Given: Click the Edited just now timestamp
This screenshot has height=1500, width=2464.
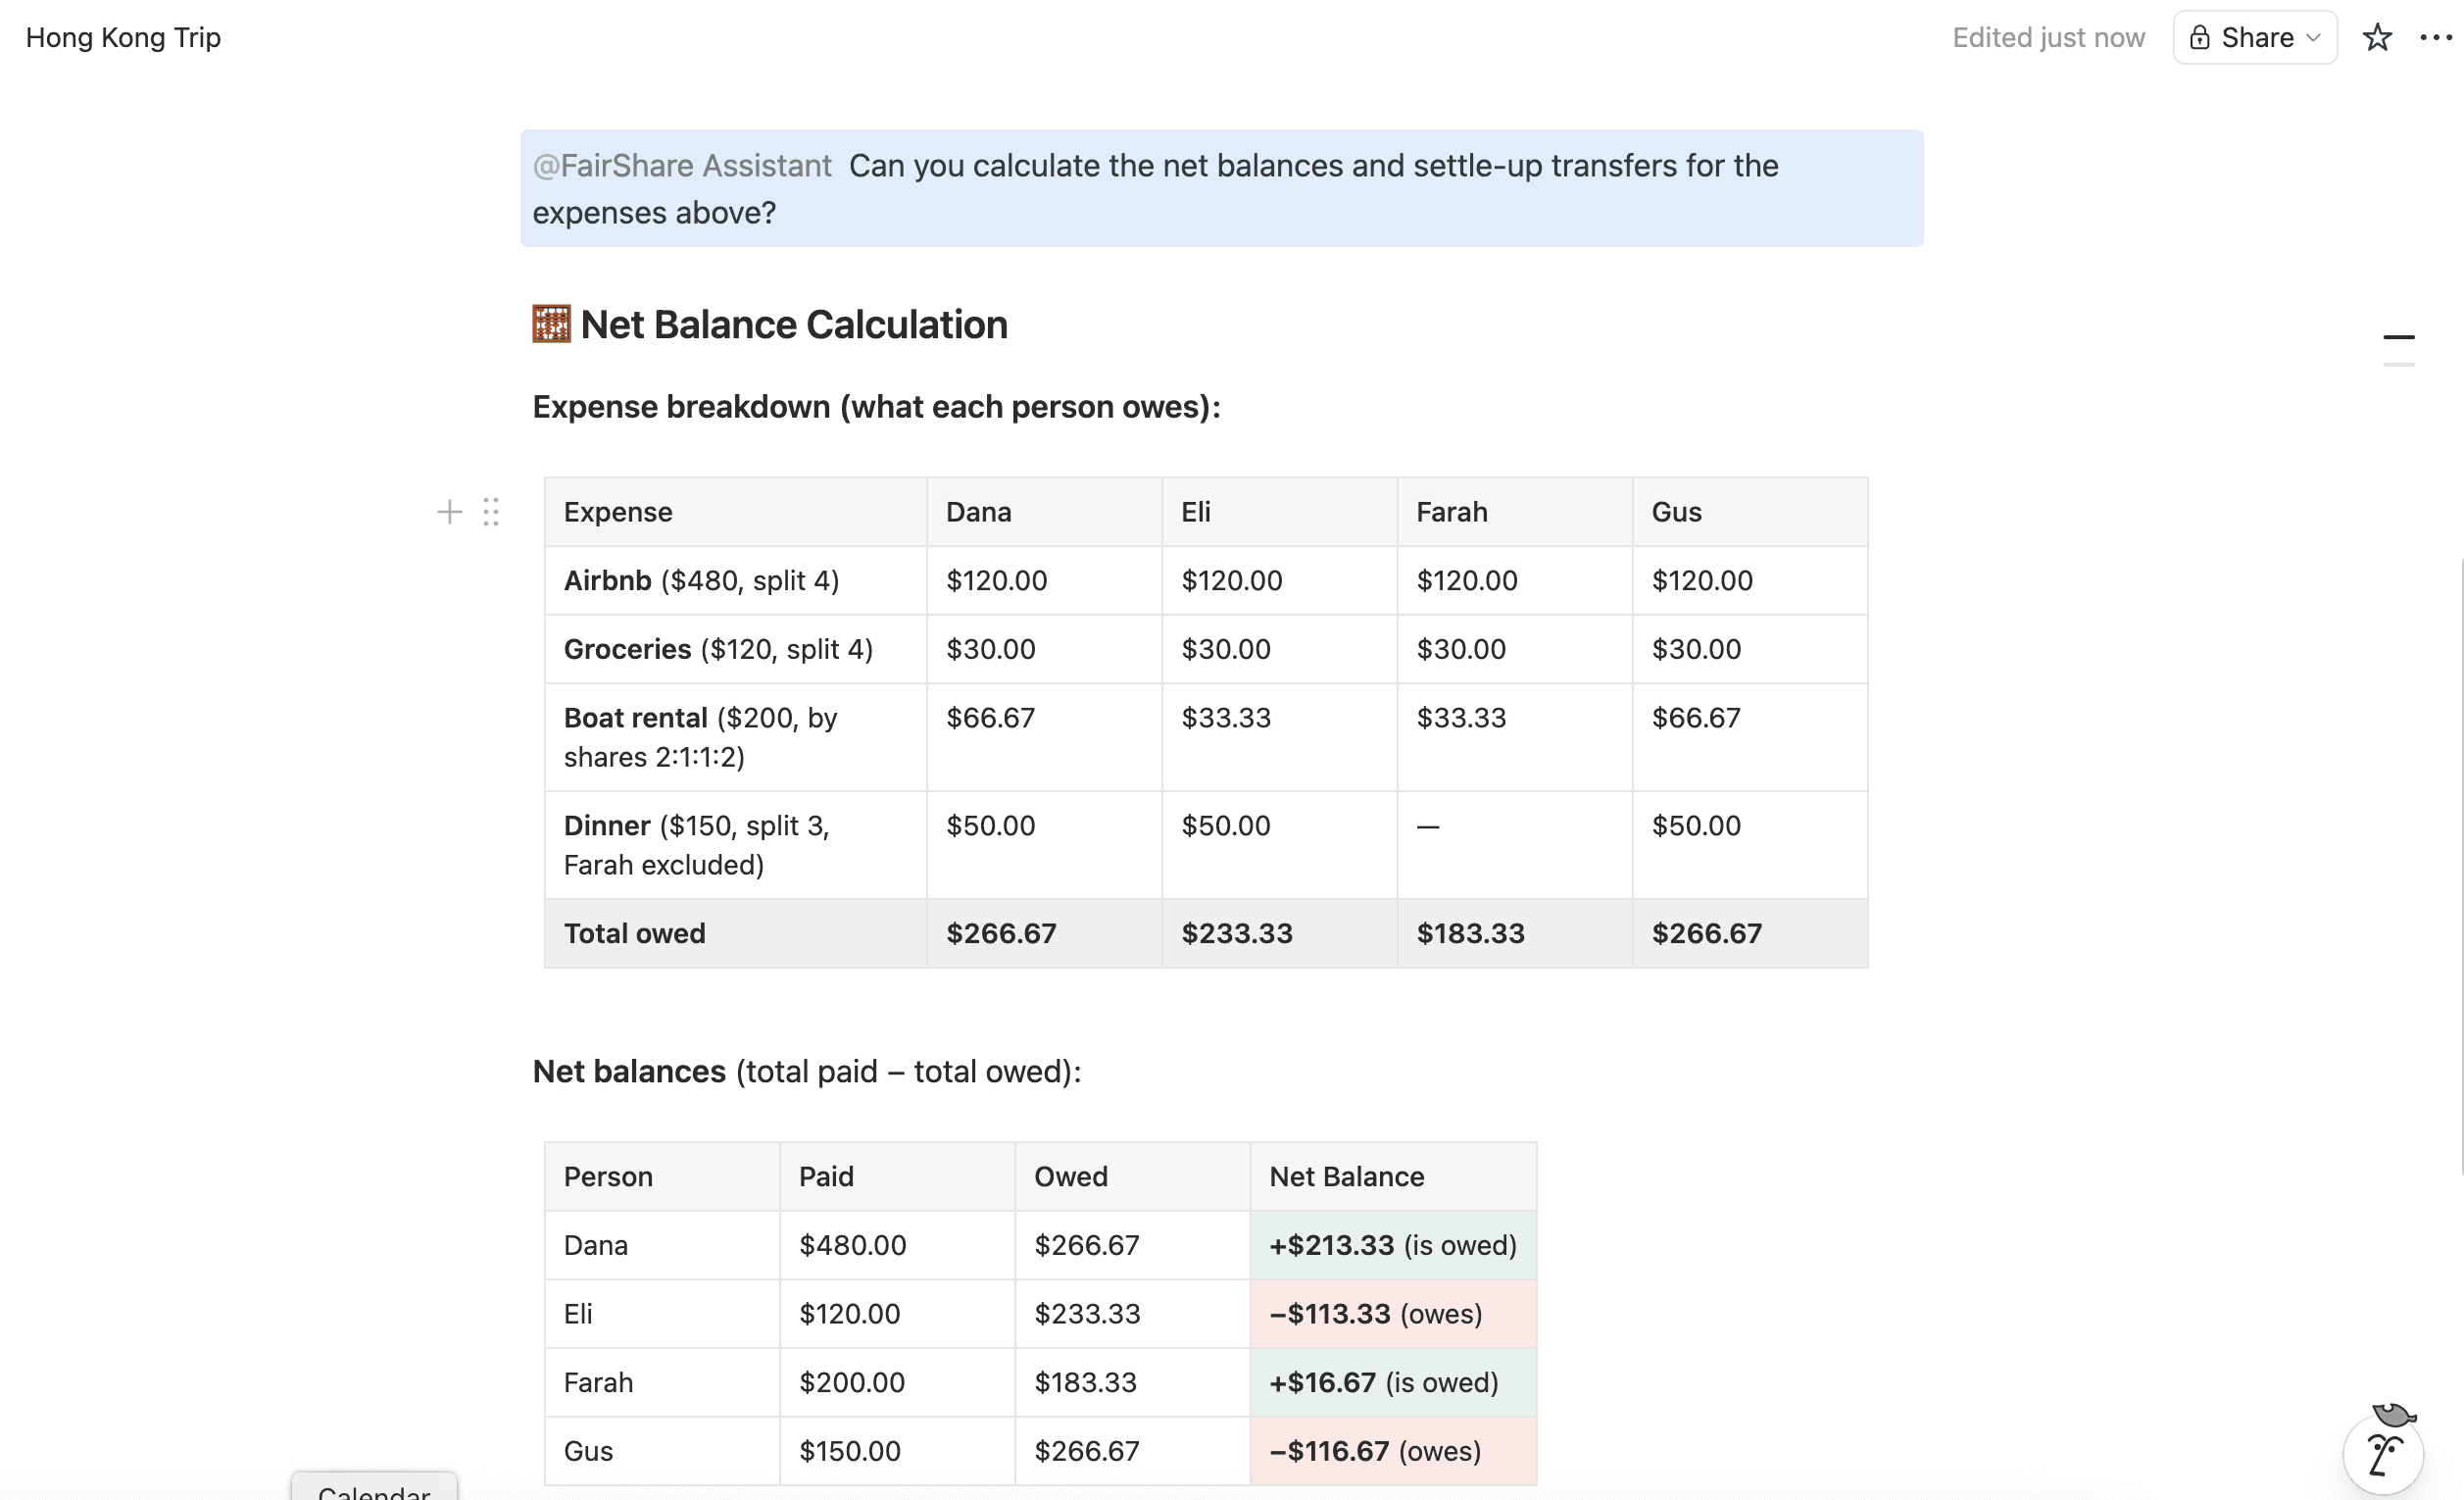Looking at the screenshot, I should pos(2047,38).
